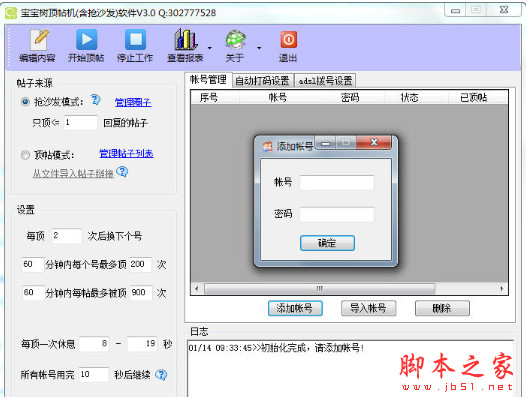This screenshot has width=526, height=398.
Task: Confirm with 确定 in 添加帐号 dialog
Action: coord(327,243)
